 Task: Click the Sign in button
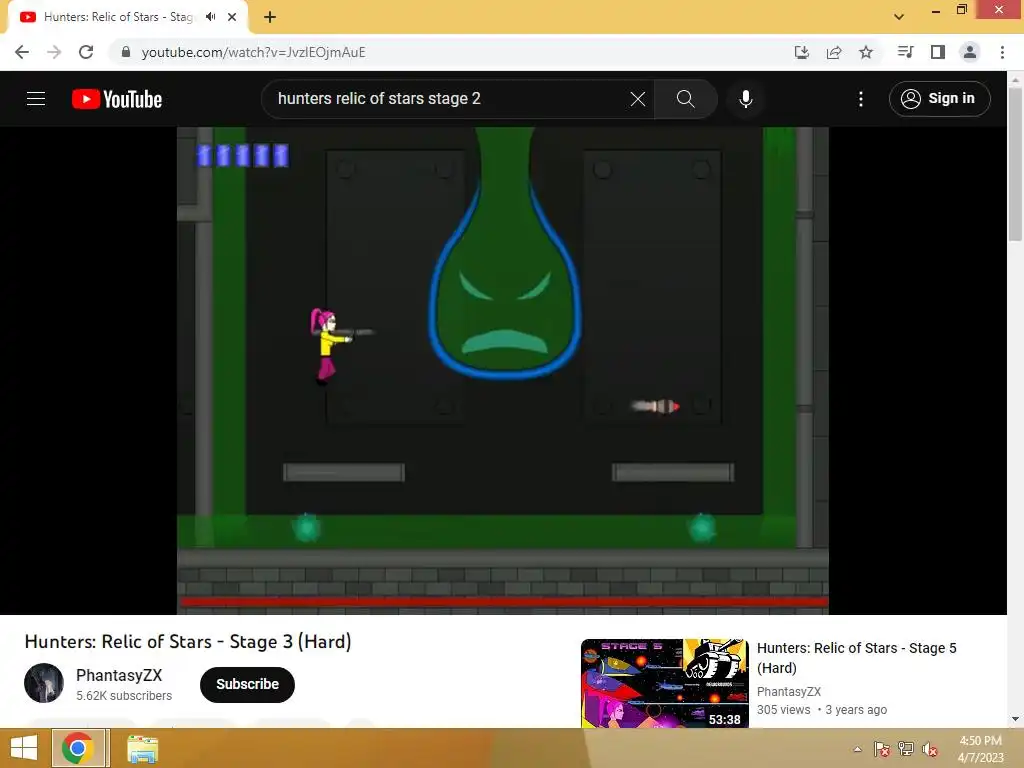pos(939,99)
